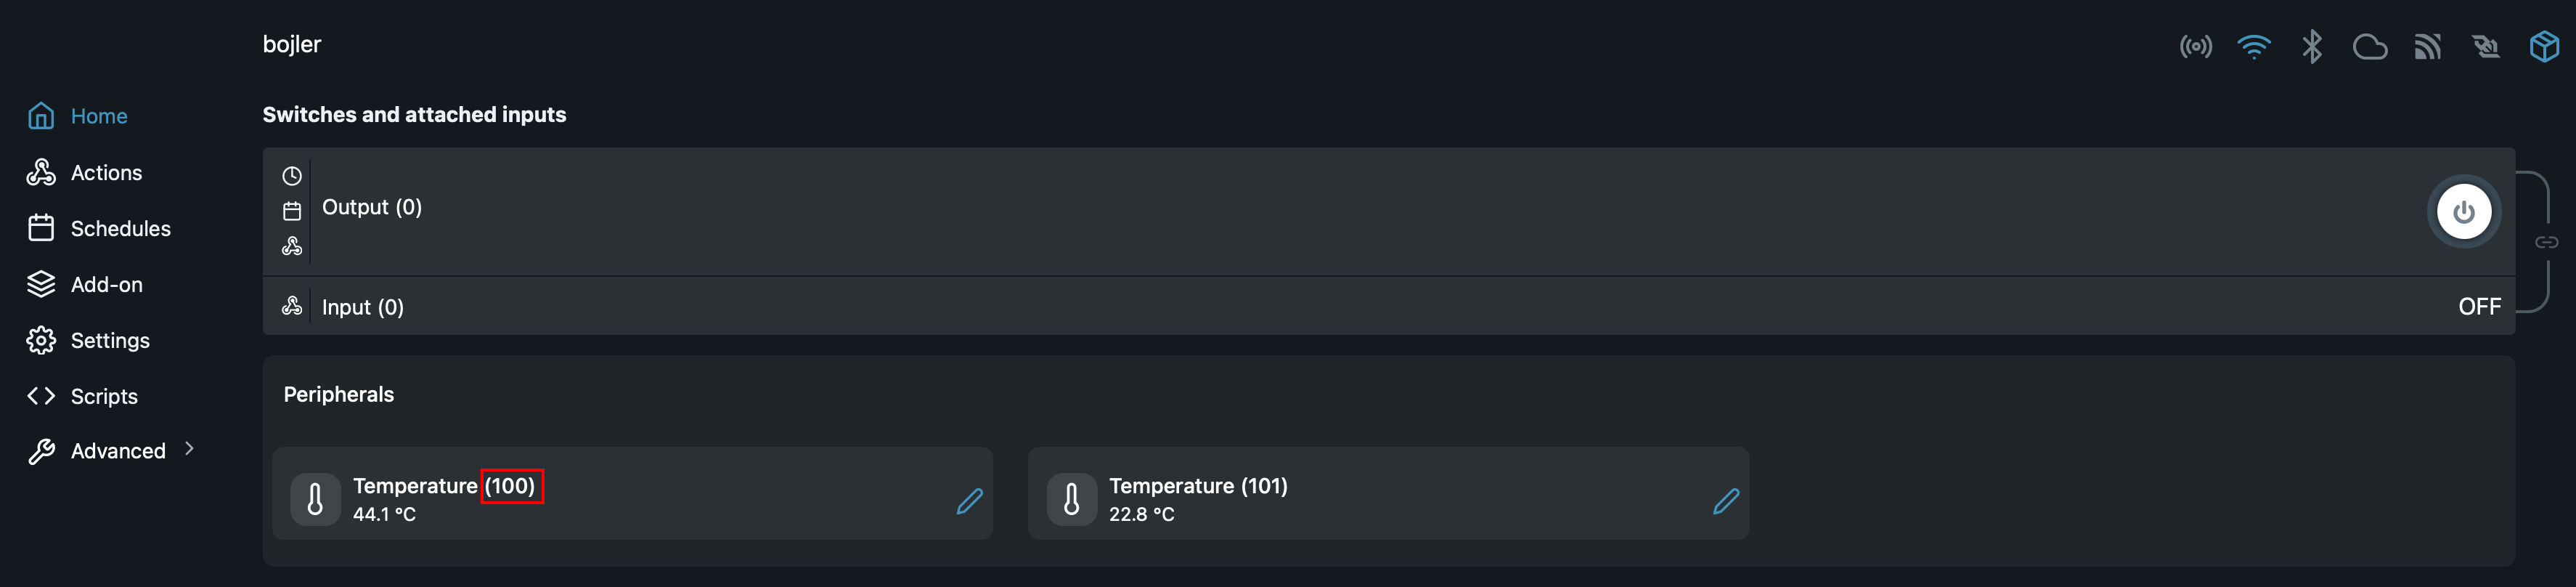Expand the Advanced menu

[x=189, y=449]
